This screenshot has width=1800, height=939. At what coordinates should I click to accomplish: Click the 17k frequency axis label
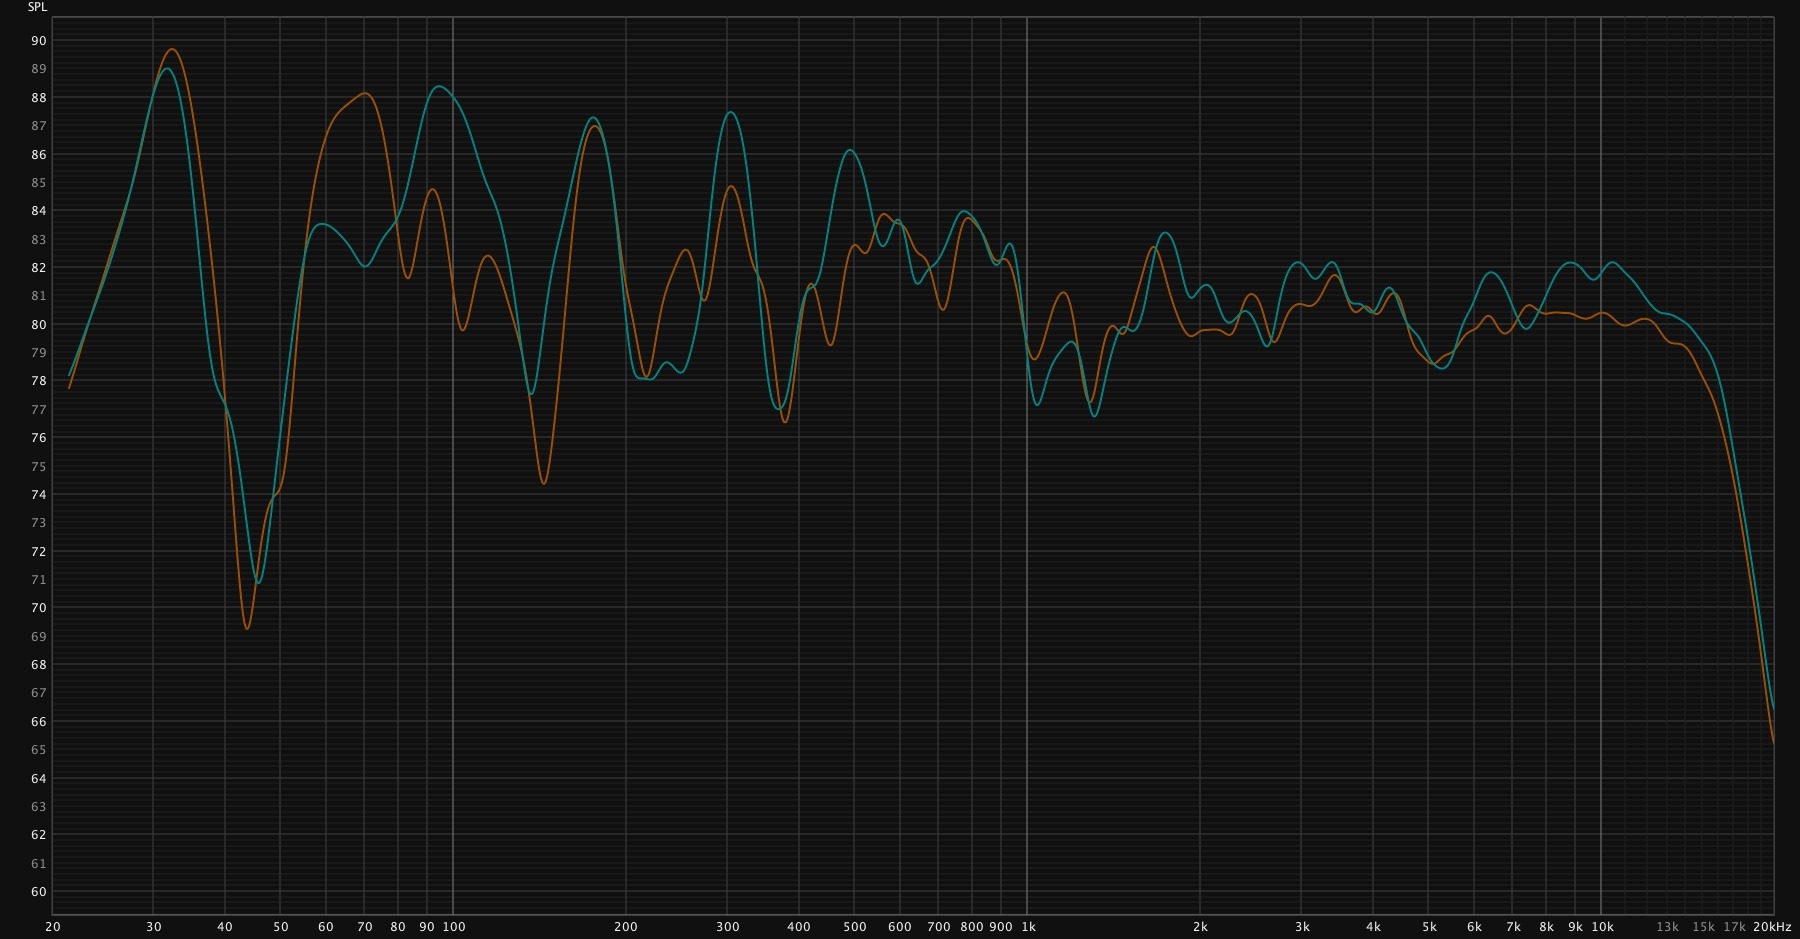tap(1735, 927)
